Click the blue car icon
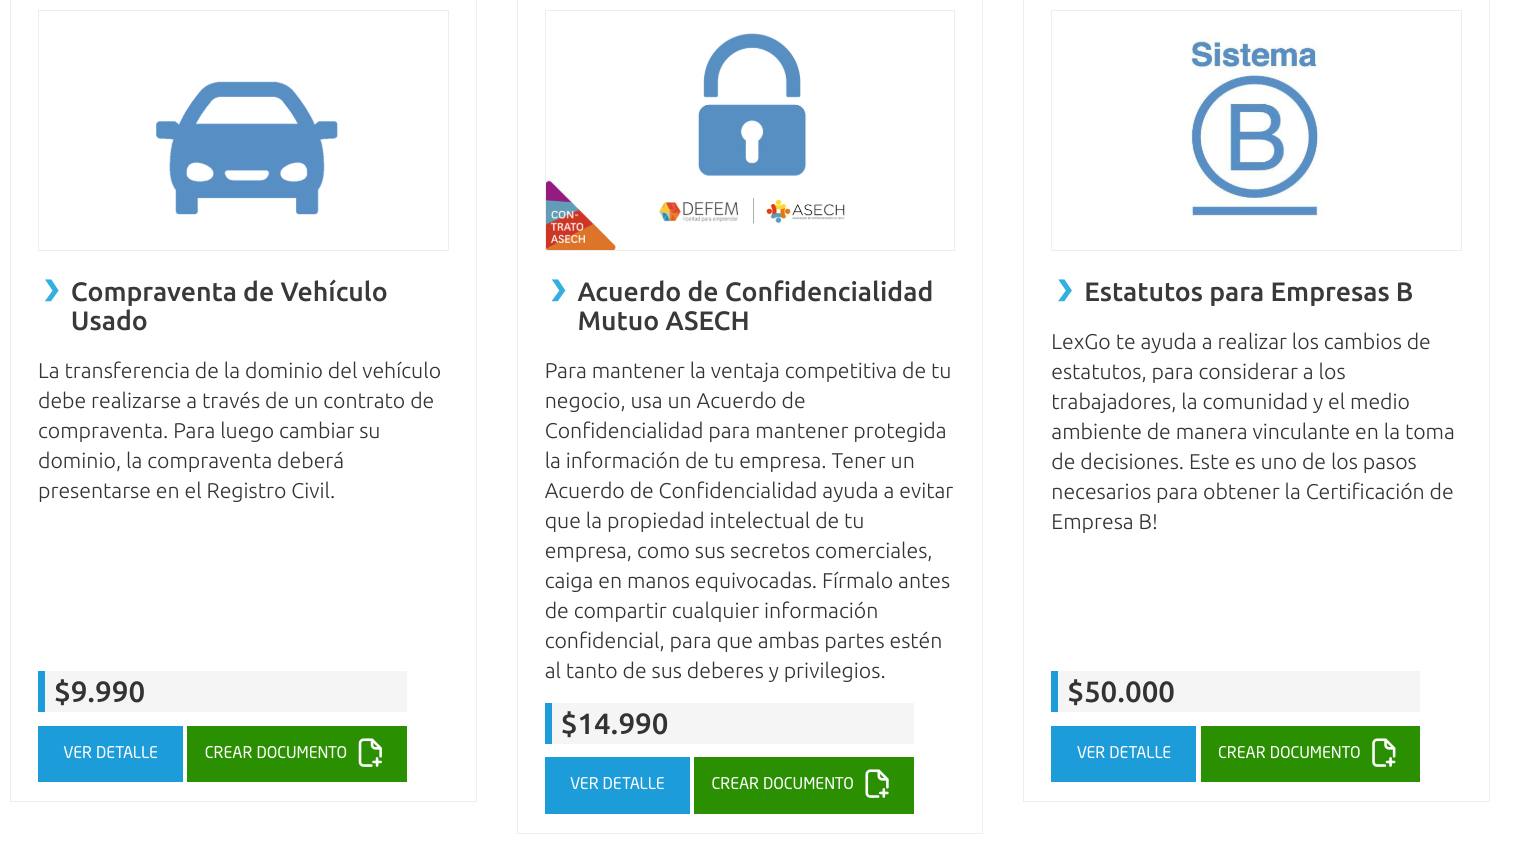1522x858 pixels. point(246,148)
